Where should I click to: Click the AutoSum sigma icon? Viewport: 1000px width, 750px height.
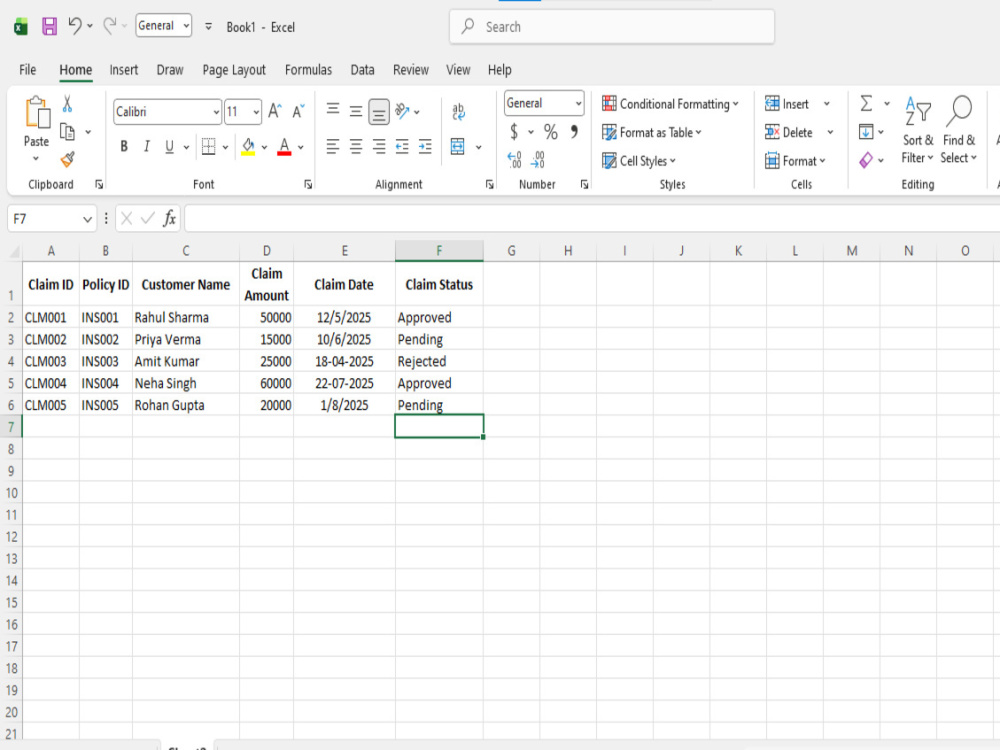pos(866,103)
